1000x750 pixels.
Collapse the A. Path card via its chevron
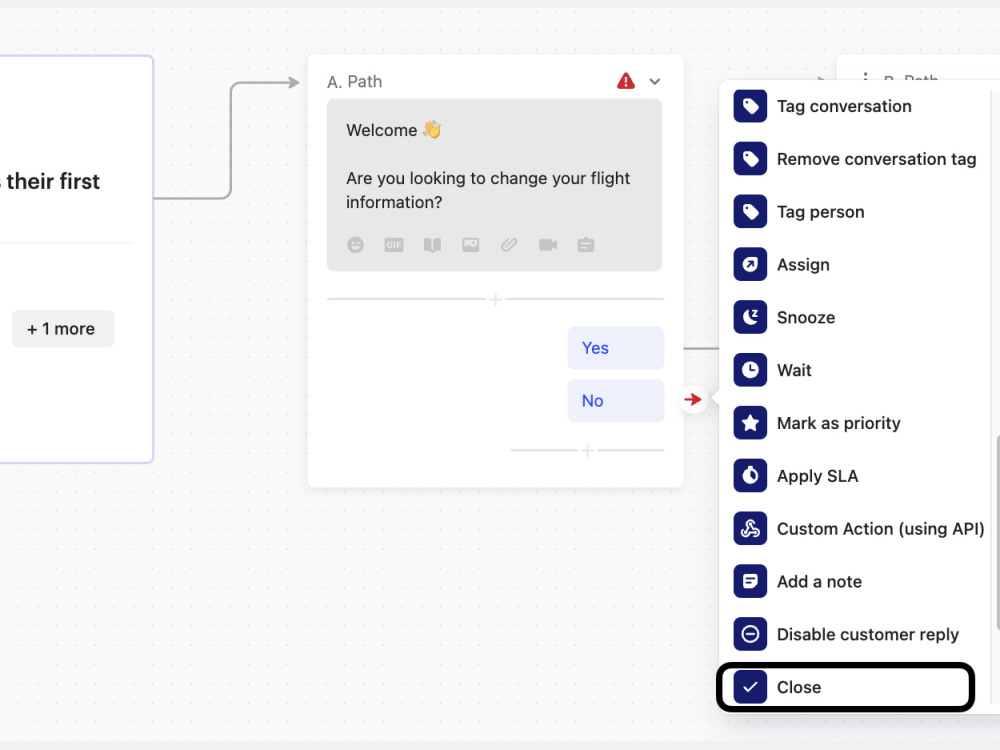coord(655,81)
